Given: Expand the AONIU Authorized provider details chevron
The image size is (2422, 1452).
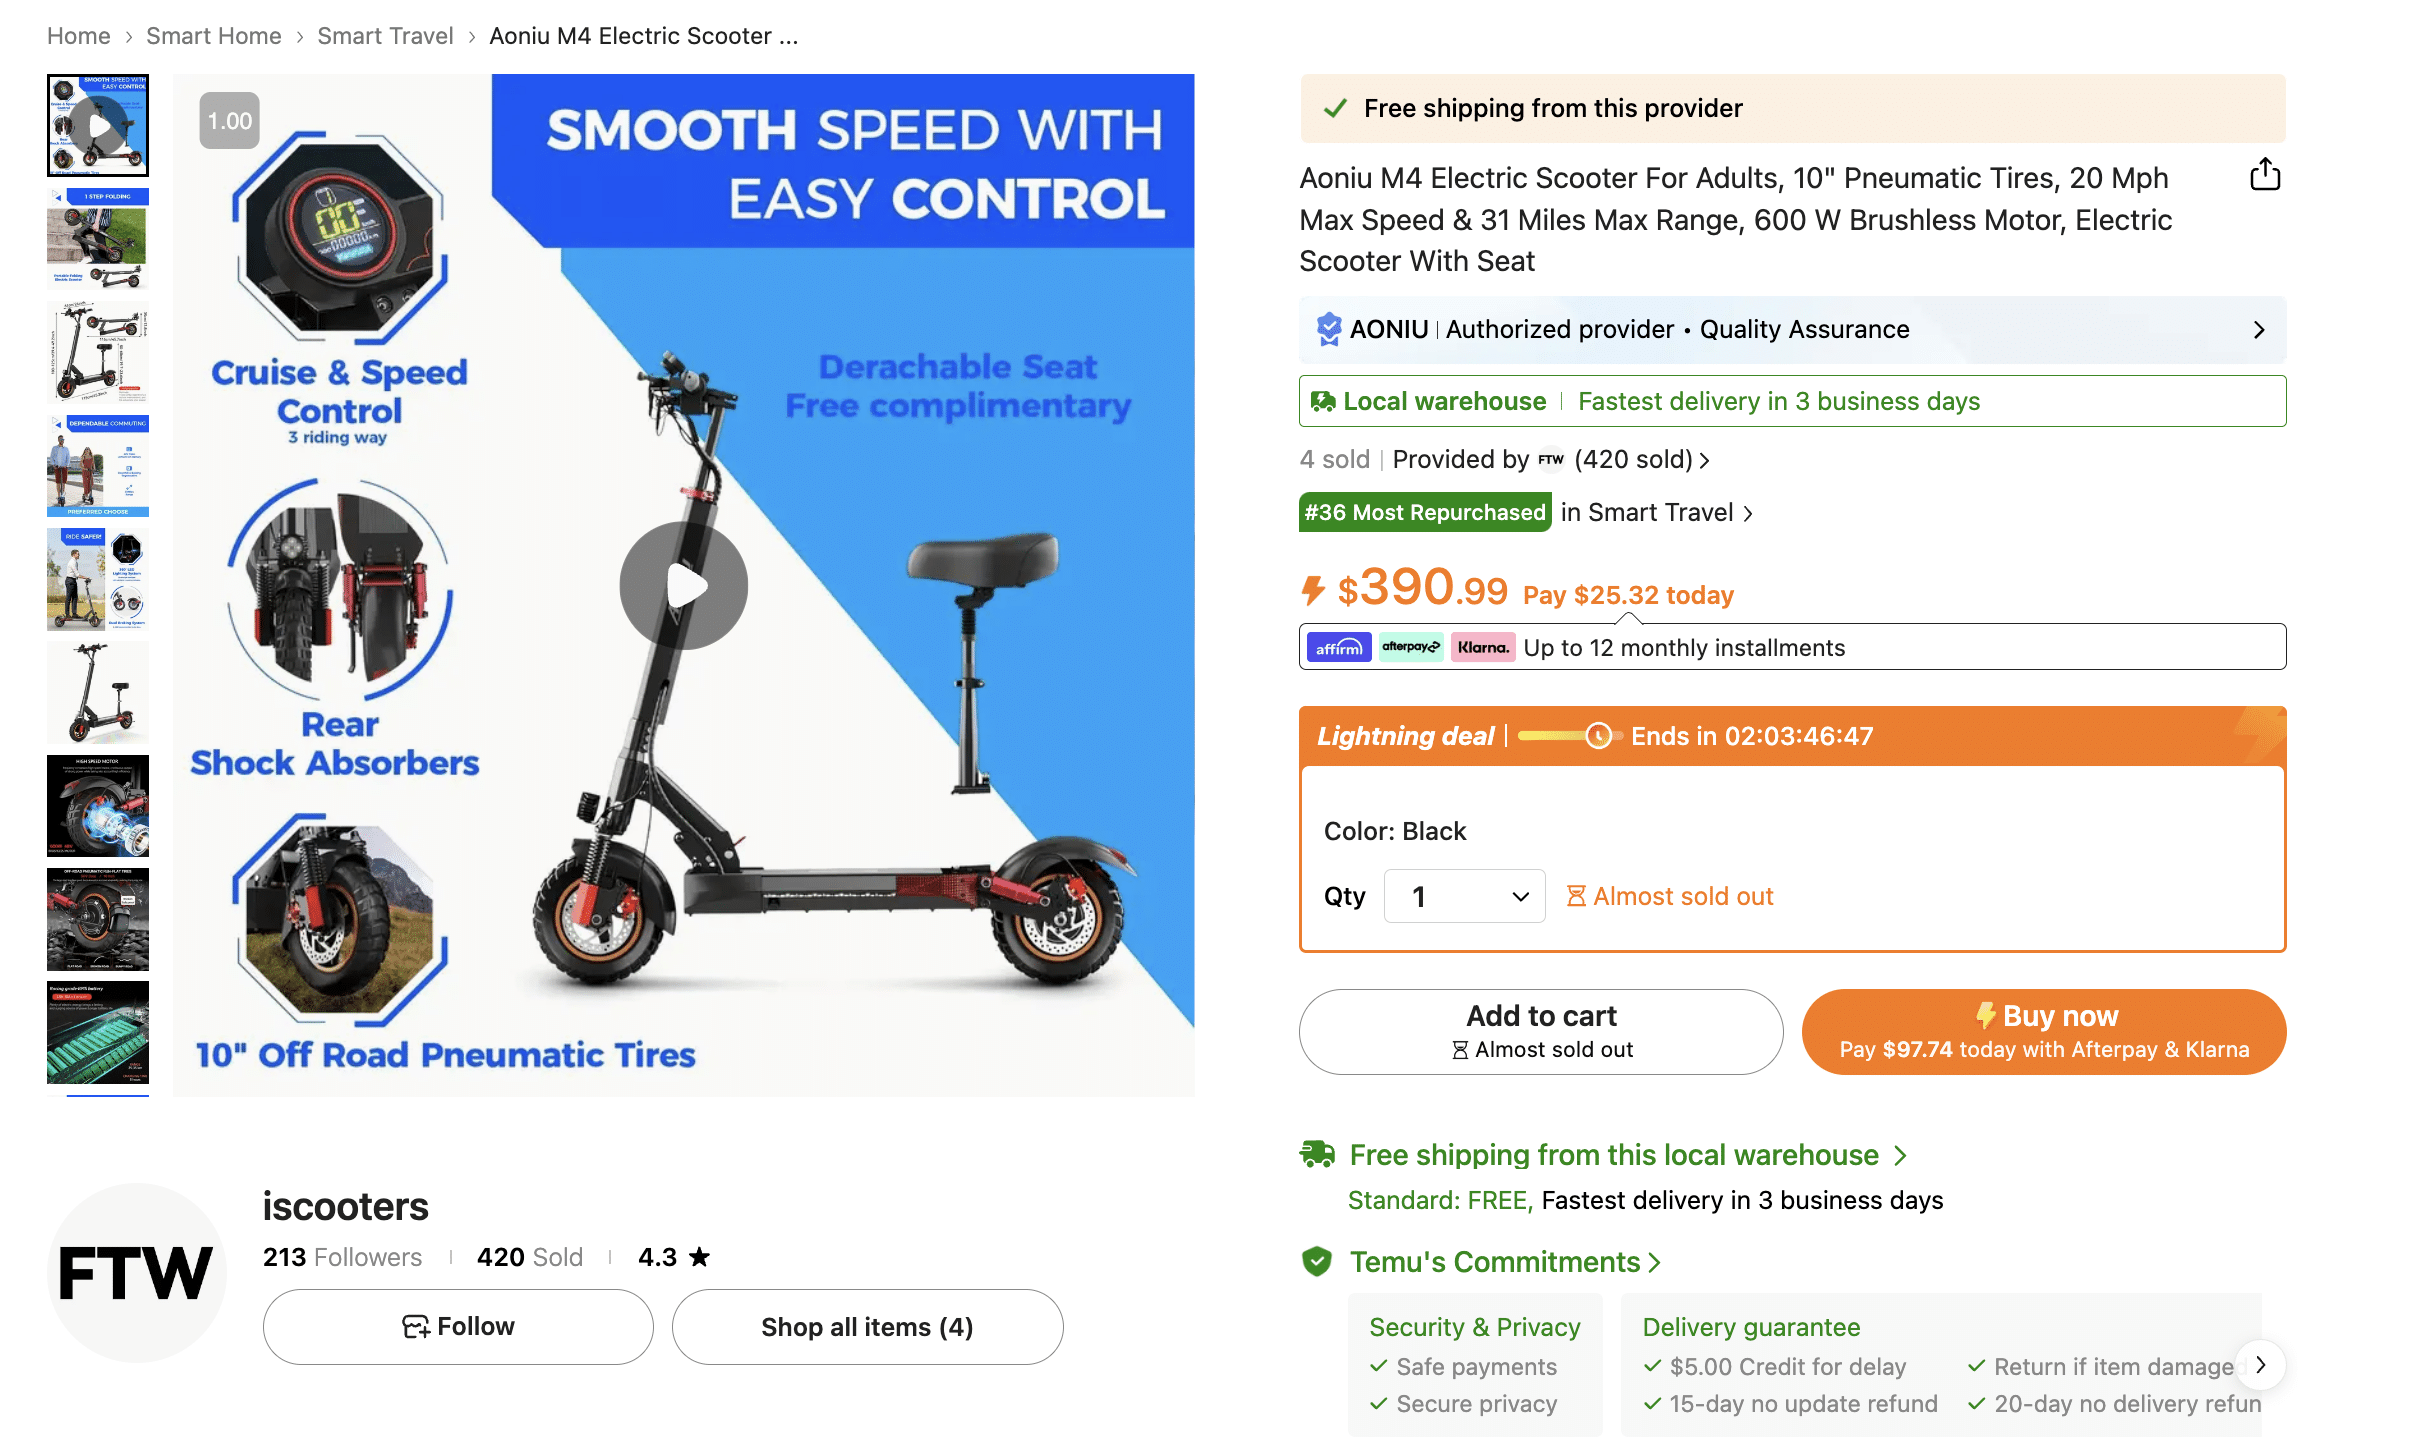Looking at the screenshot, I should 2259,328.
